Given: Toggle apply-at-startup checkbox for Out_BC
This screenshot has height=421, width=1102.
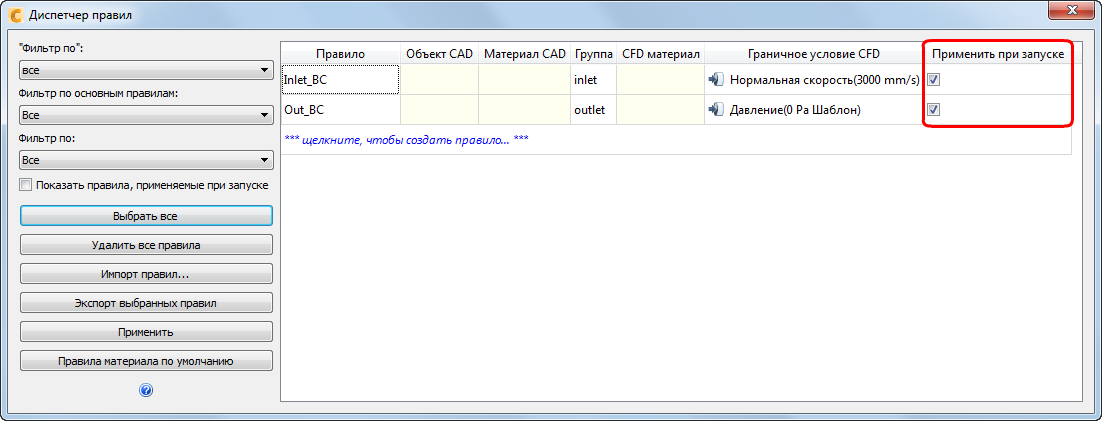Looking at the screenshot, I should (x=934, y=109).
